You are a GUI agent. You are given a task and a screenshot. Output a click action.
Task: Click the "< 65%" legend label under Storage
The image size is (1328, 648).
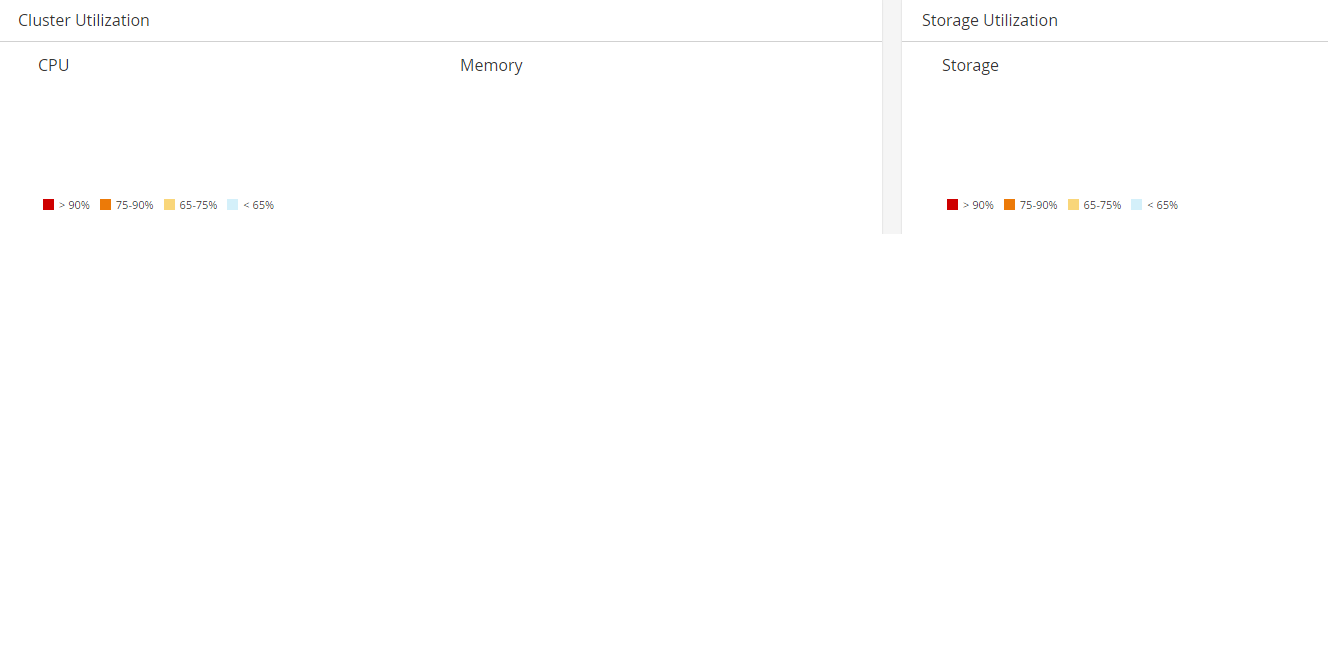click(1162, 205)
